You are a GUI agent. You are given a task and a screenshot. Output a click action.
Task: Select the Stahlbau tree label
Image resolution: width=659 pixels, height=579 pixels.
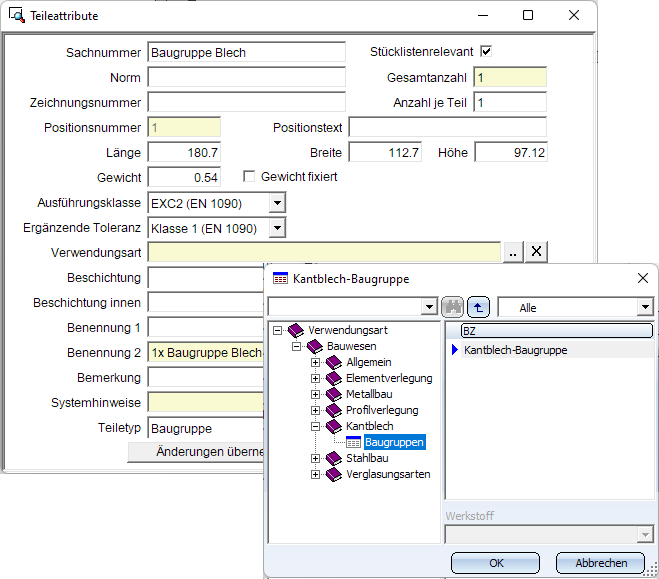coord(367,458)
